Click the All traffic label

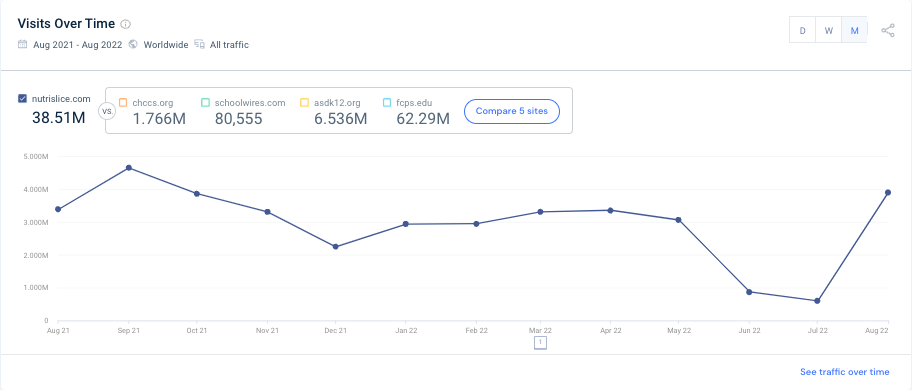[x=229, y=45]
